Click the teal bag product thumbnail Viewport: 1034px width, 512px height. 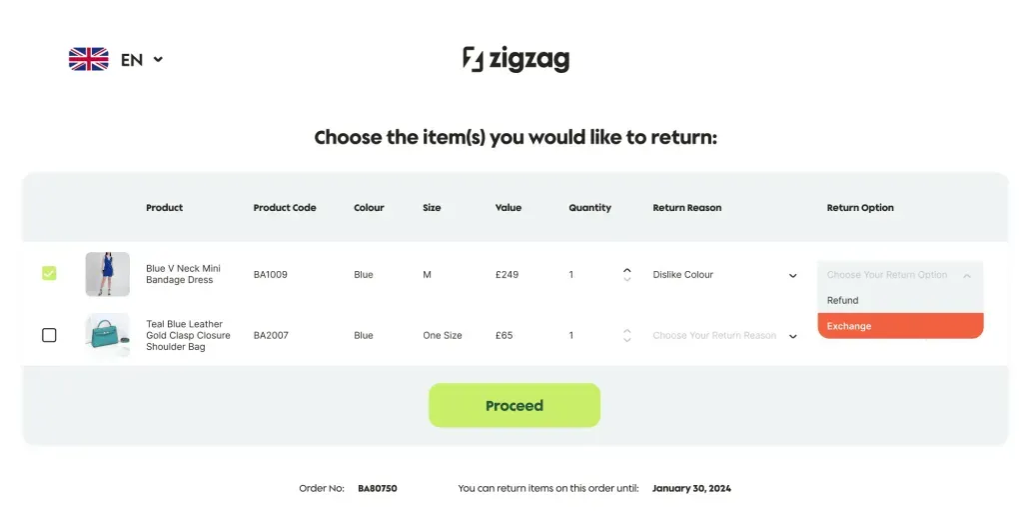click(107, 335)
